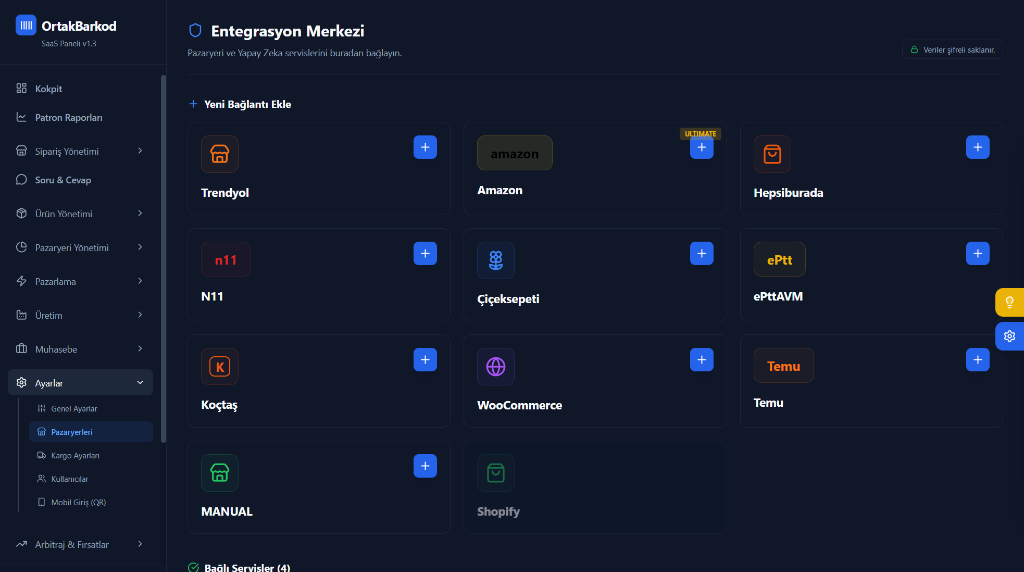Open Kokpit from the sidebar
1024x572 pixels.
point(49,89)
